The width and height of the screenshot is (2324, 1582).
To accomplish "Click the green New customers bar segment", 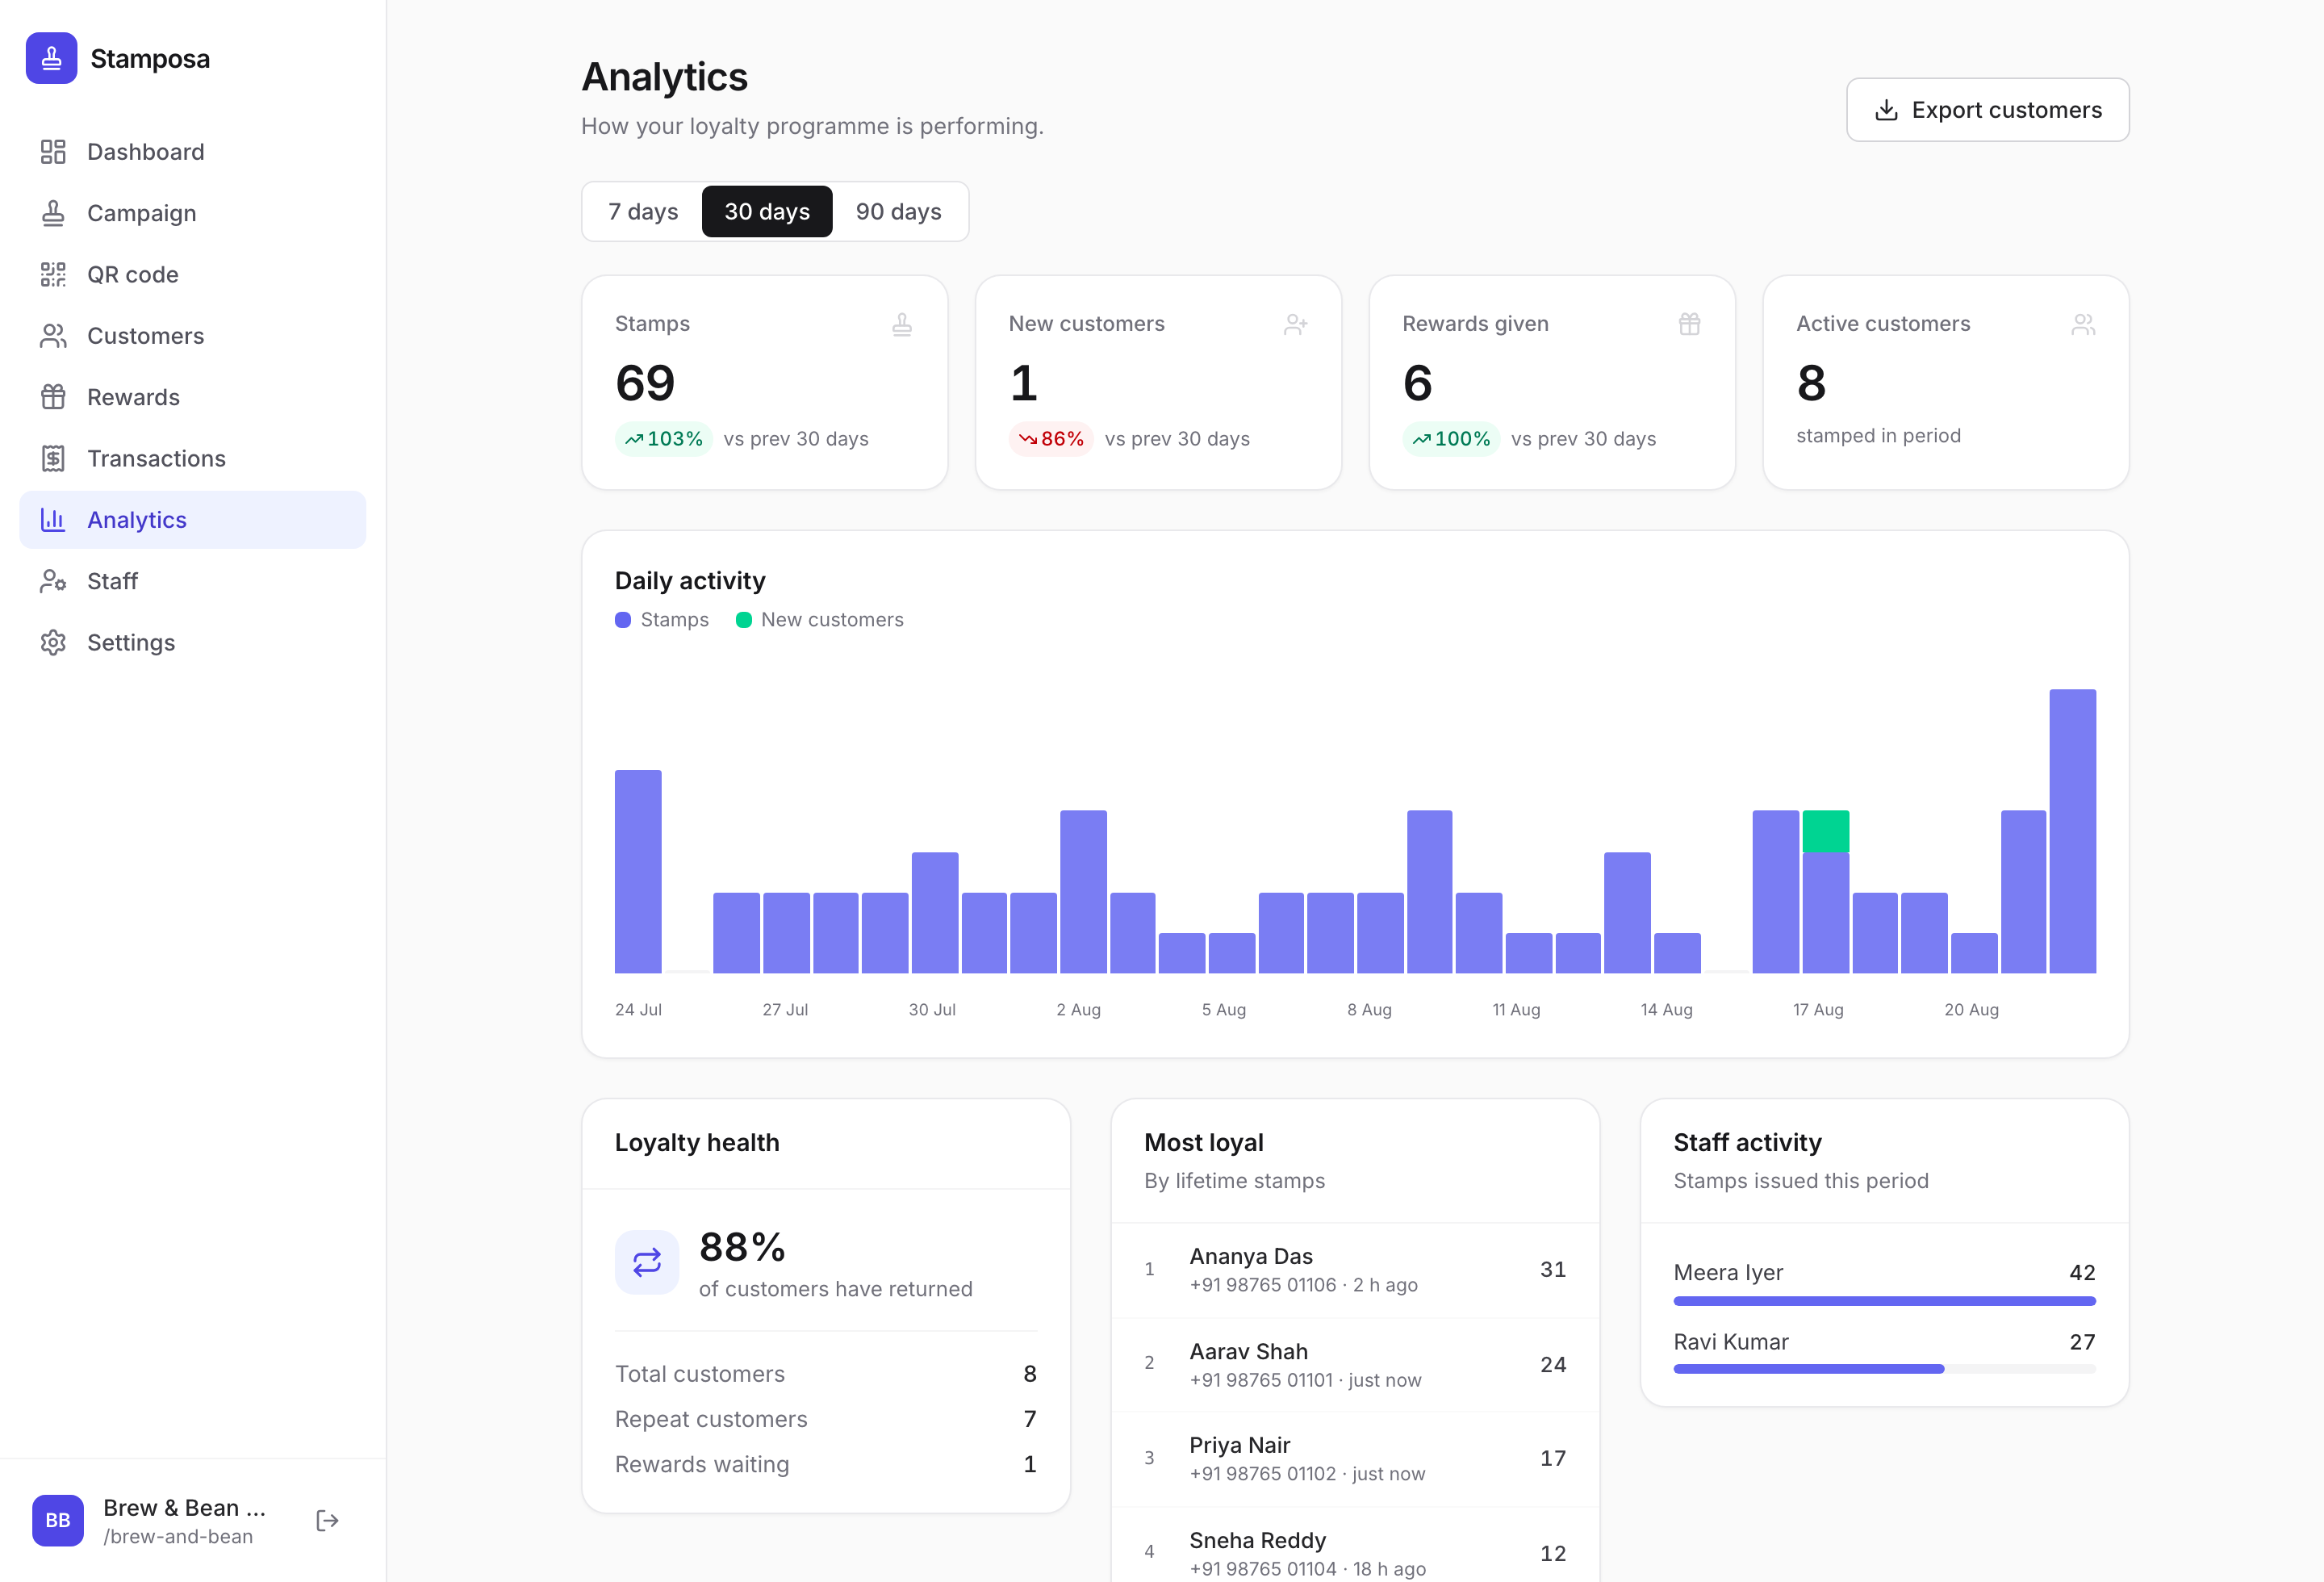I will coord(1825,831).
